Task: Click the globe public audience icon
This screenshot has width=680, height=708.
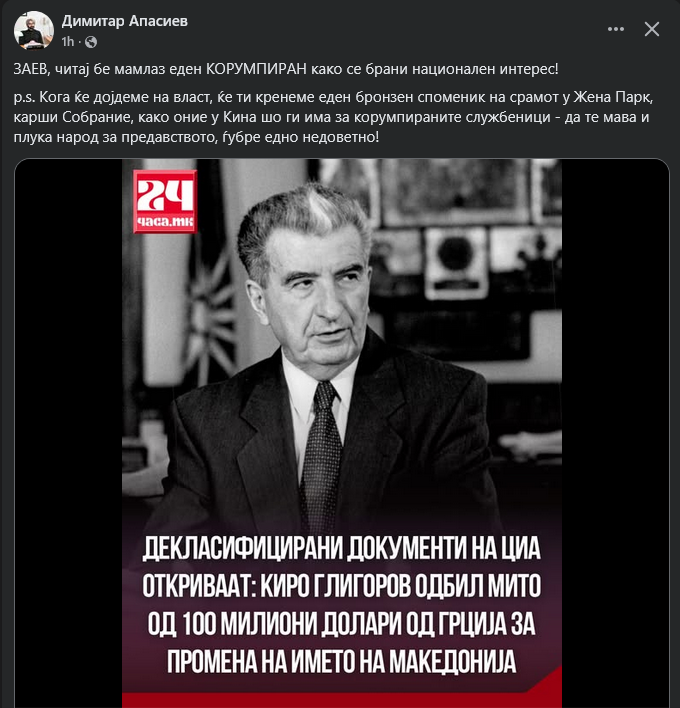Action: pyautogui.click(x=91, y=42)
